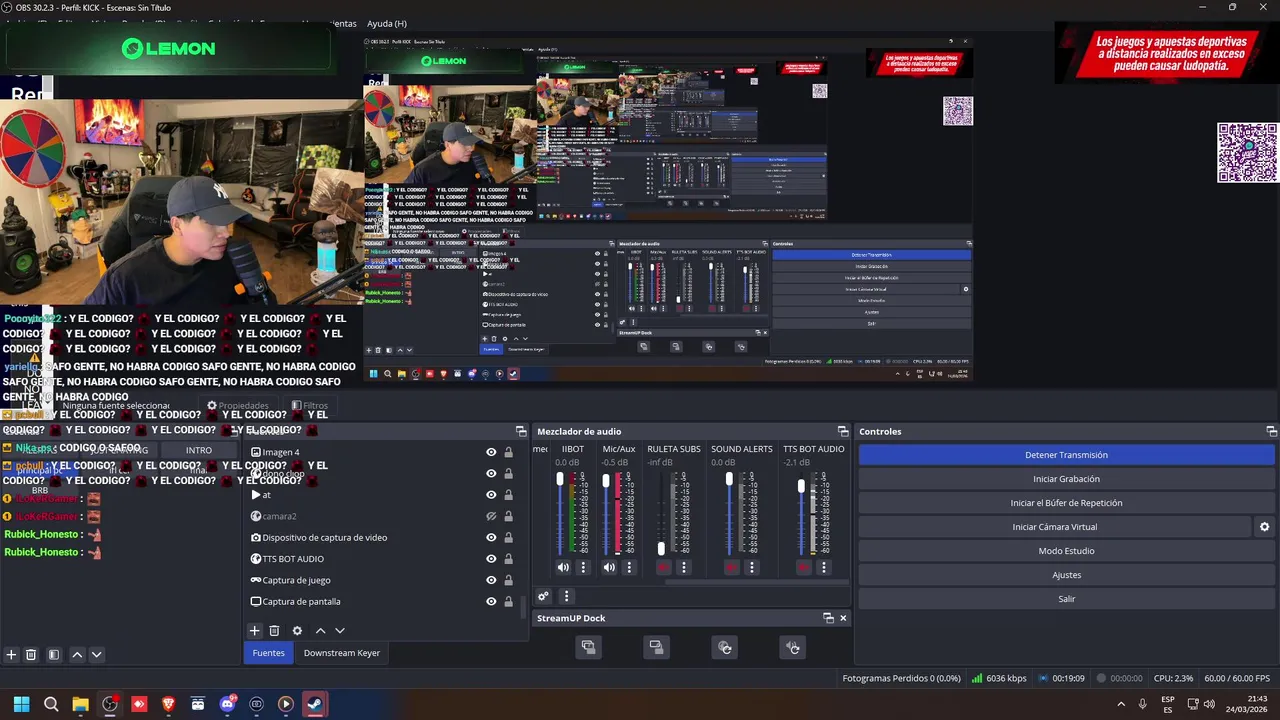1280x720 pixels.
Task: Unlock the Imagen 4 source
Action: (x=508, y=452)
